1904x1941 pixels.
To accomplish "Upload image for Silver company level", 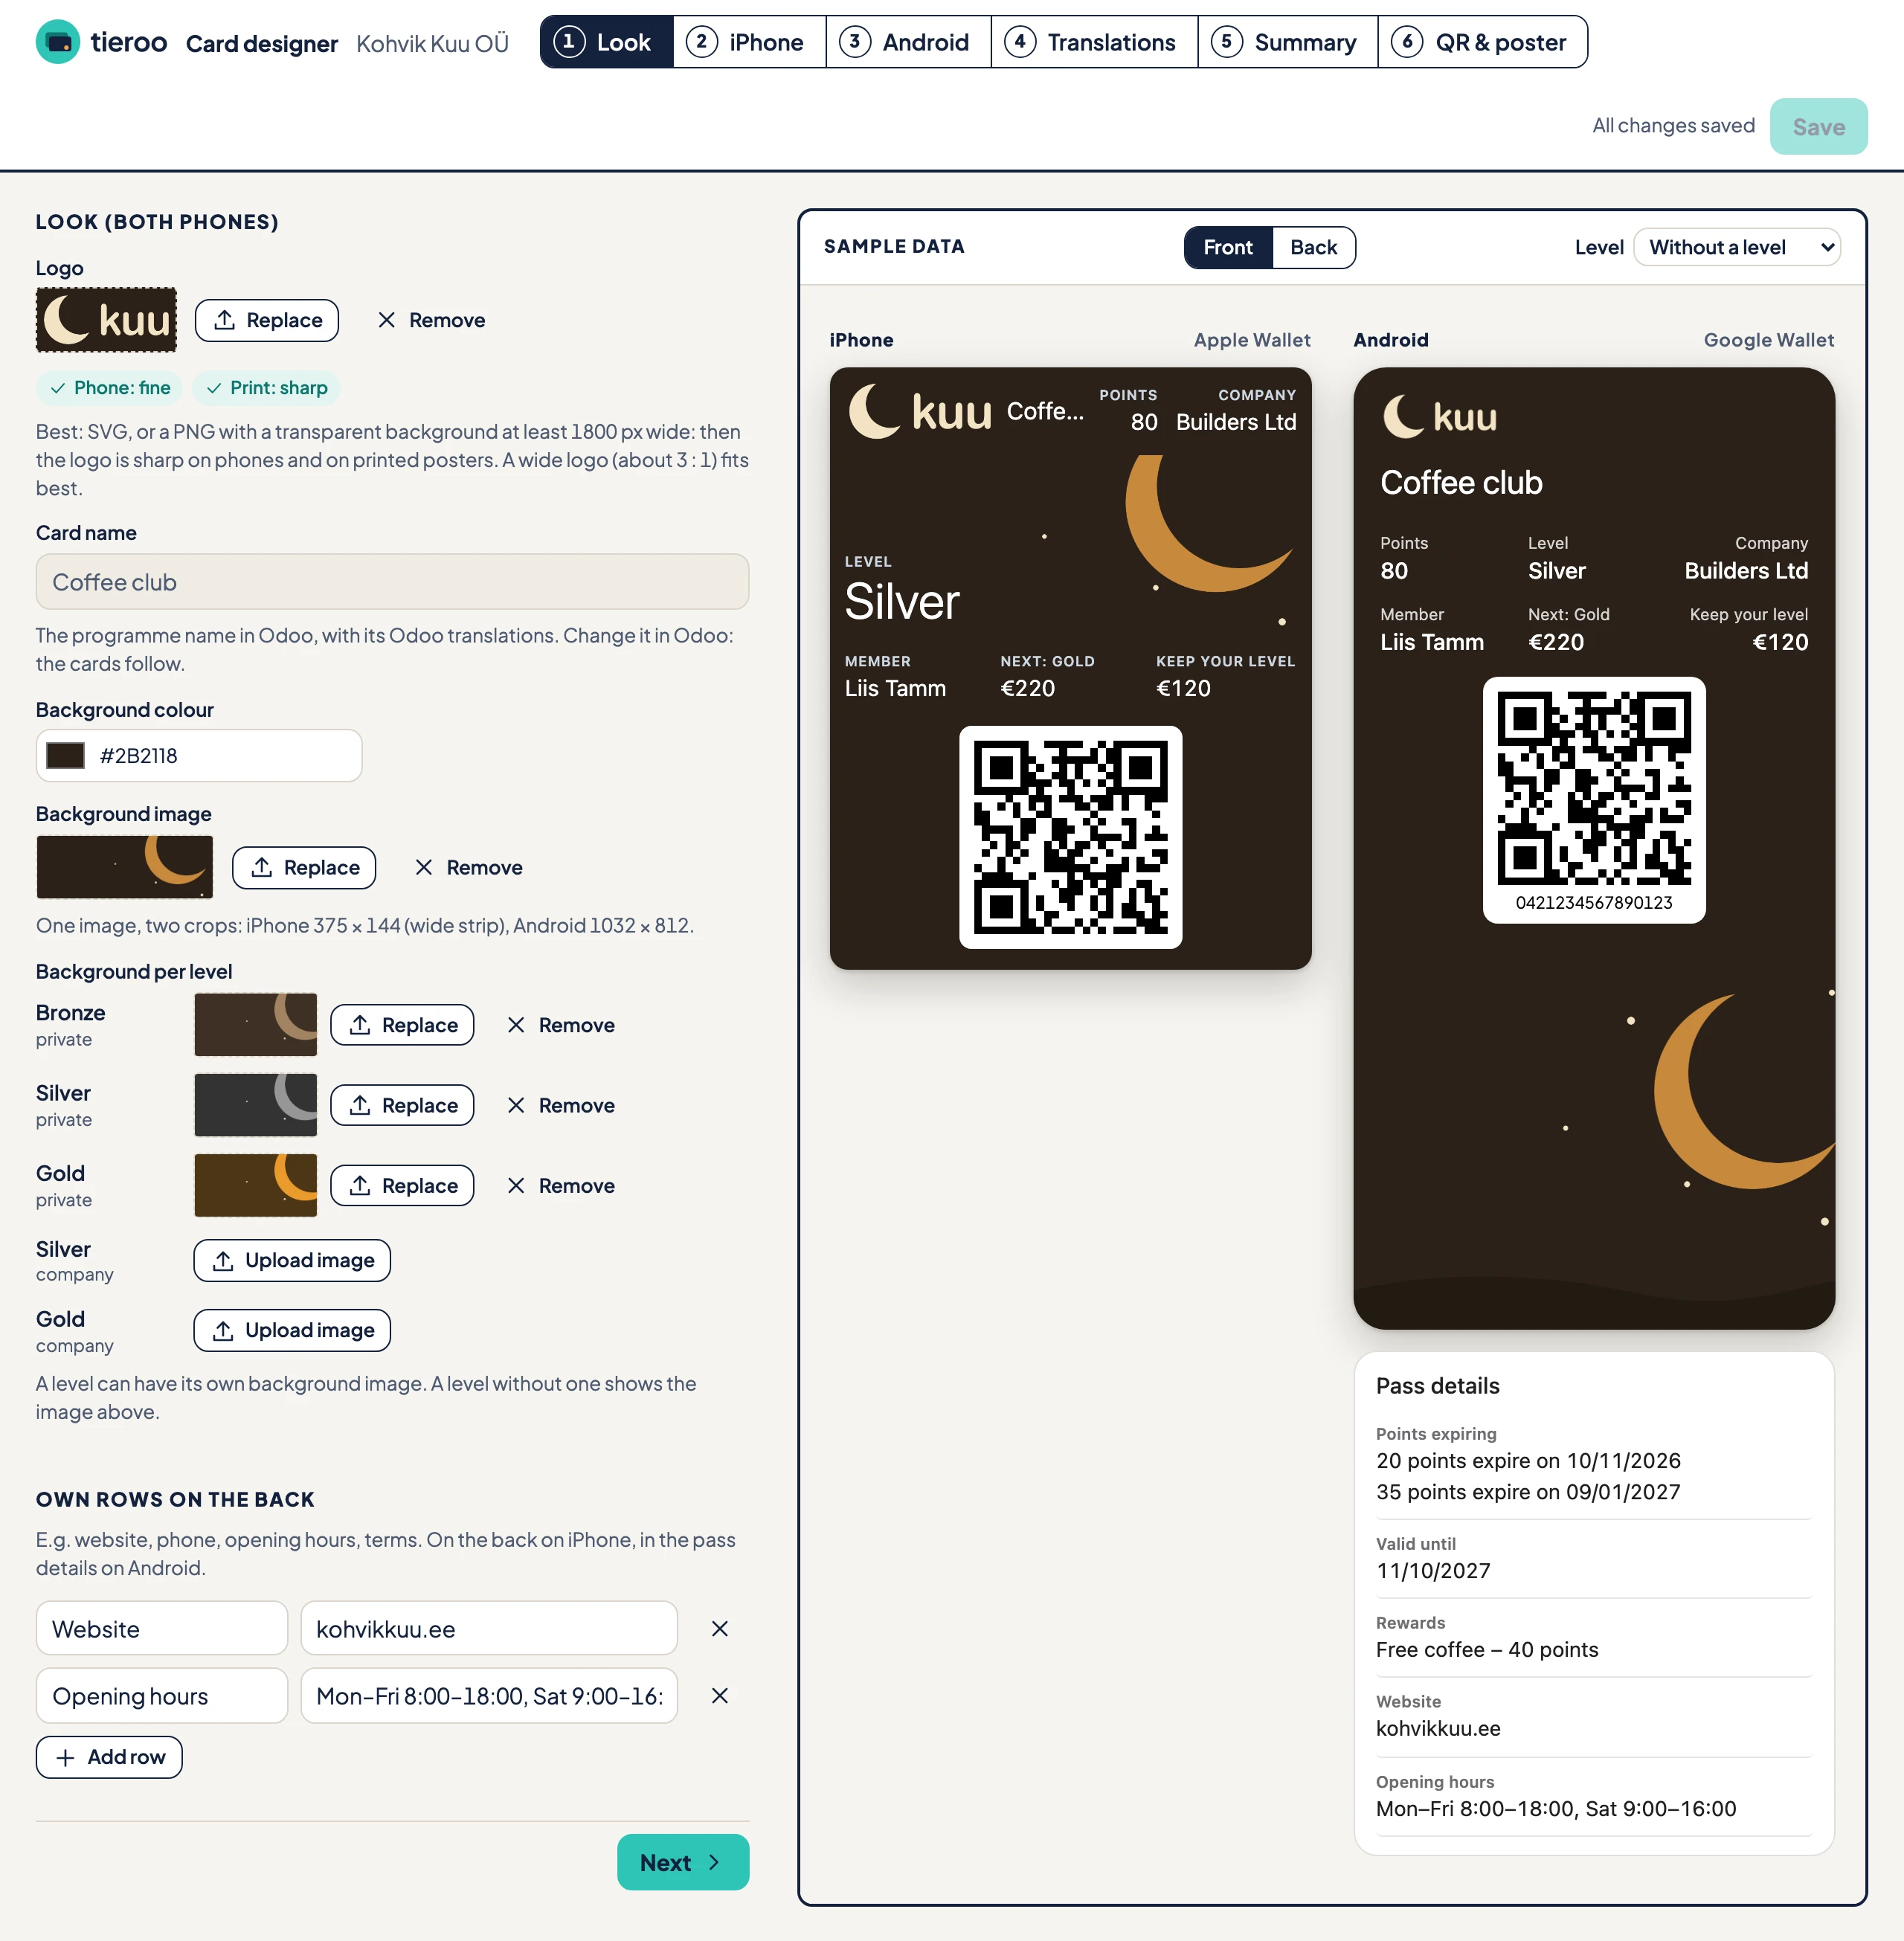I will (292, 1260).
